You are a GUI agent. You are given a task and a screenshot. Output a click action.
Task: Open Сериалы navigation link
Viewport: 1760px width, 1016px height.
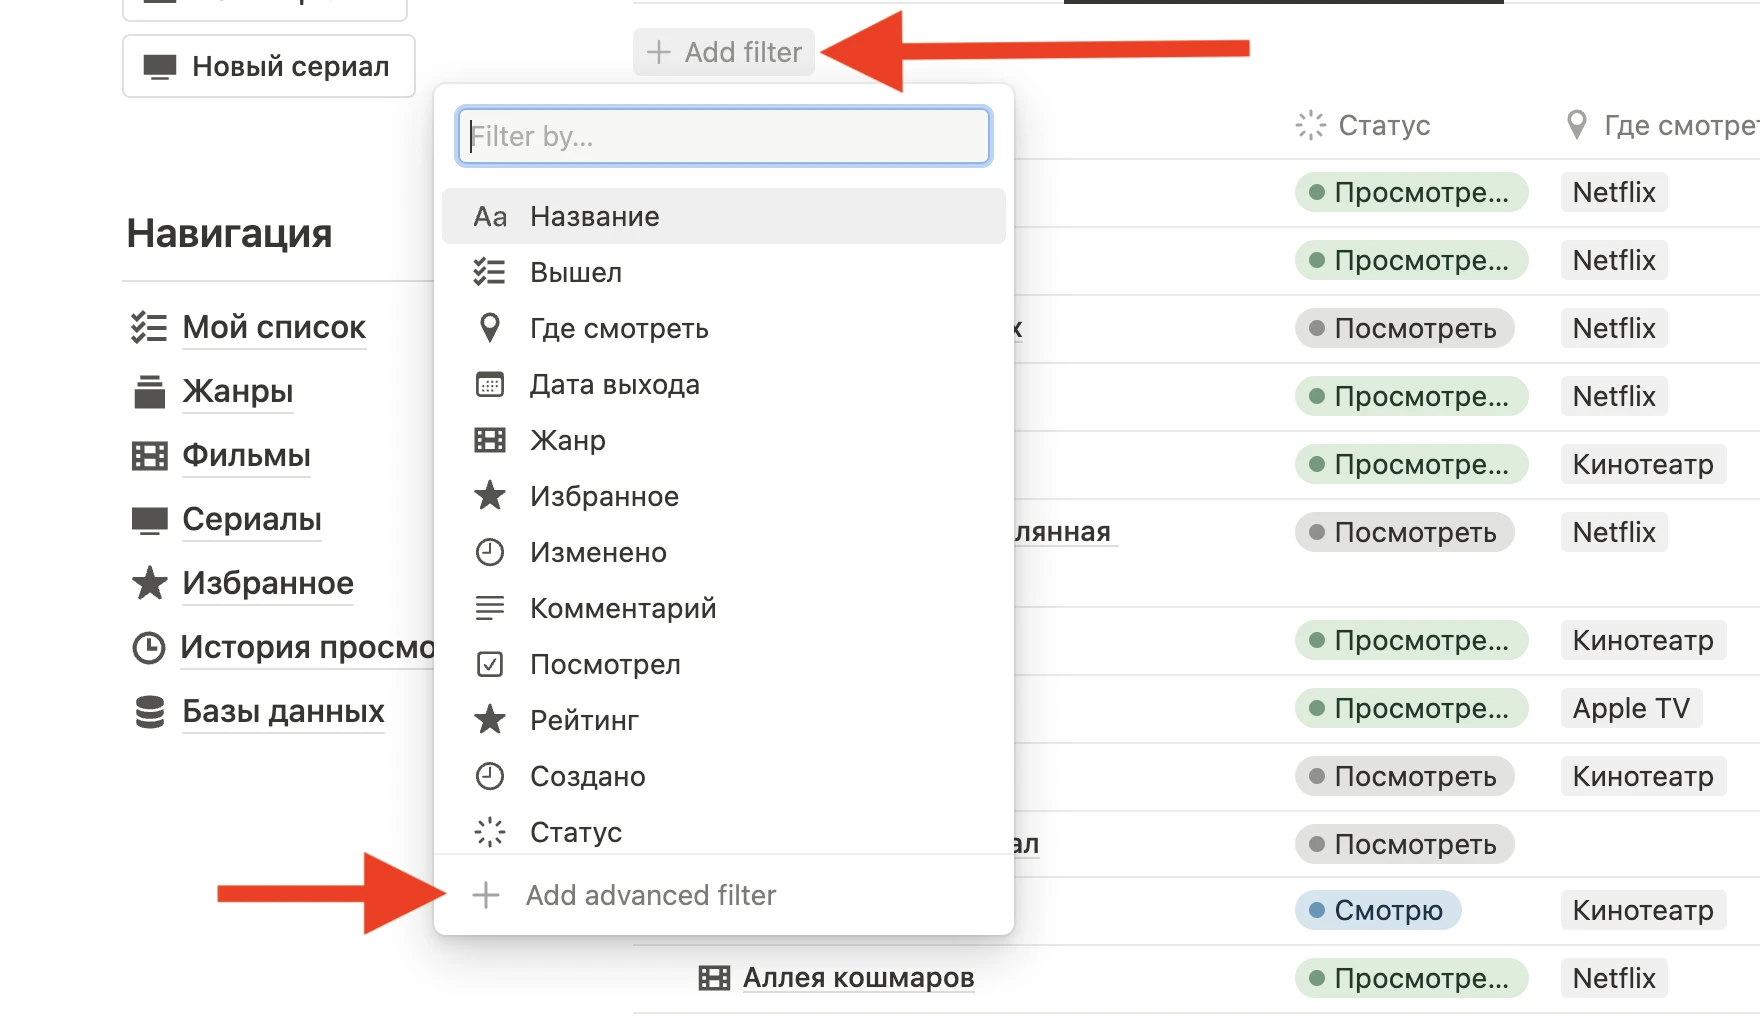point(252,519)
